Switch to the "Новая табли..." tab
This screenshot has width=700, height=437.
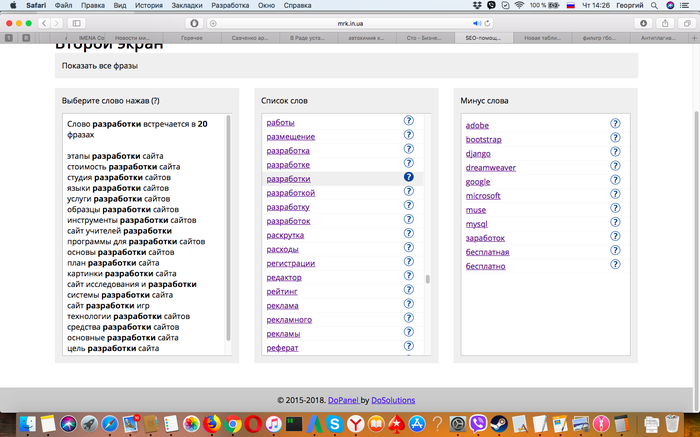click(540, 38)
